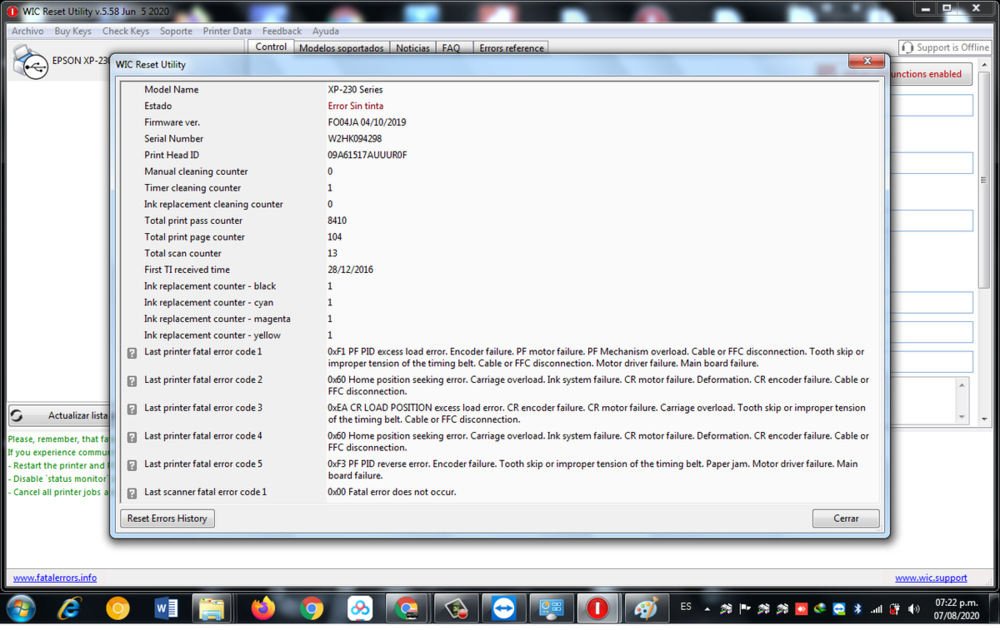
Task: Click the Reset Errors History button
Action: [x=166, y=518]
